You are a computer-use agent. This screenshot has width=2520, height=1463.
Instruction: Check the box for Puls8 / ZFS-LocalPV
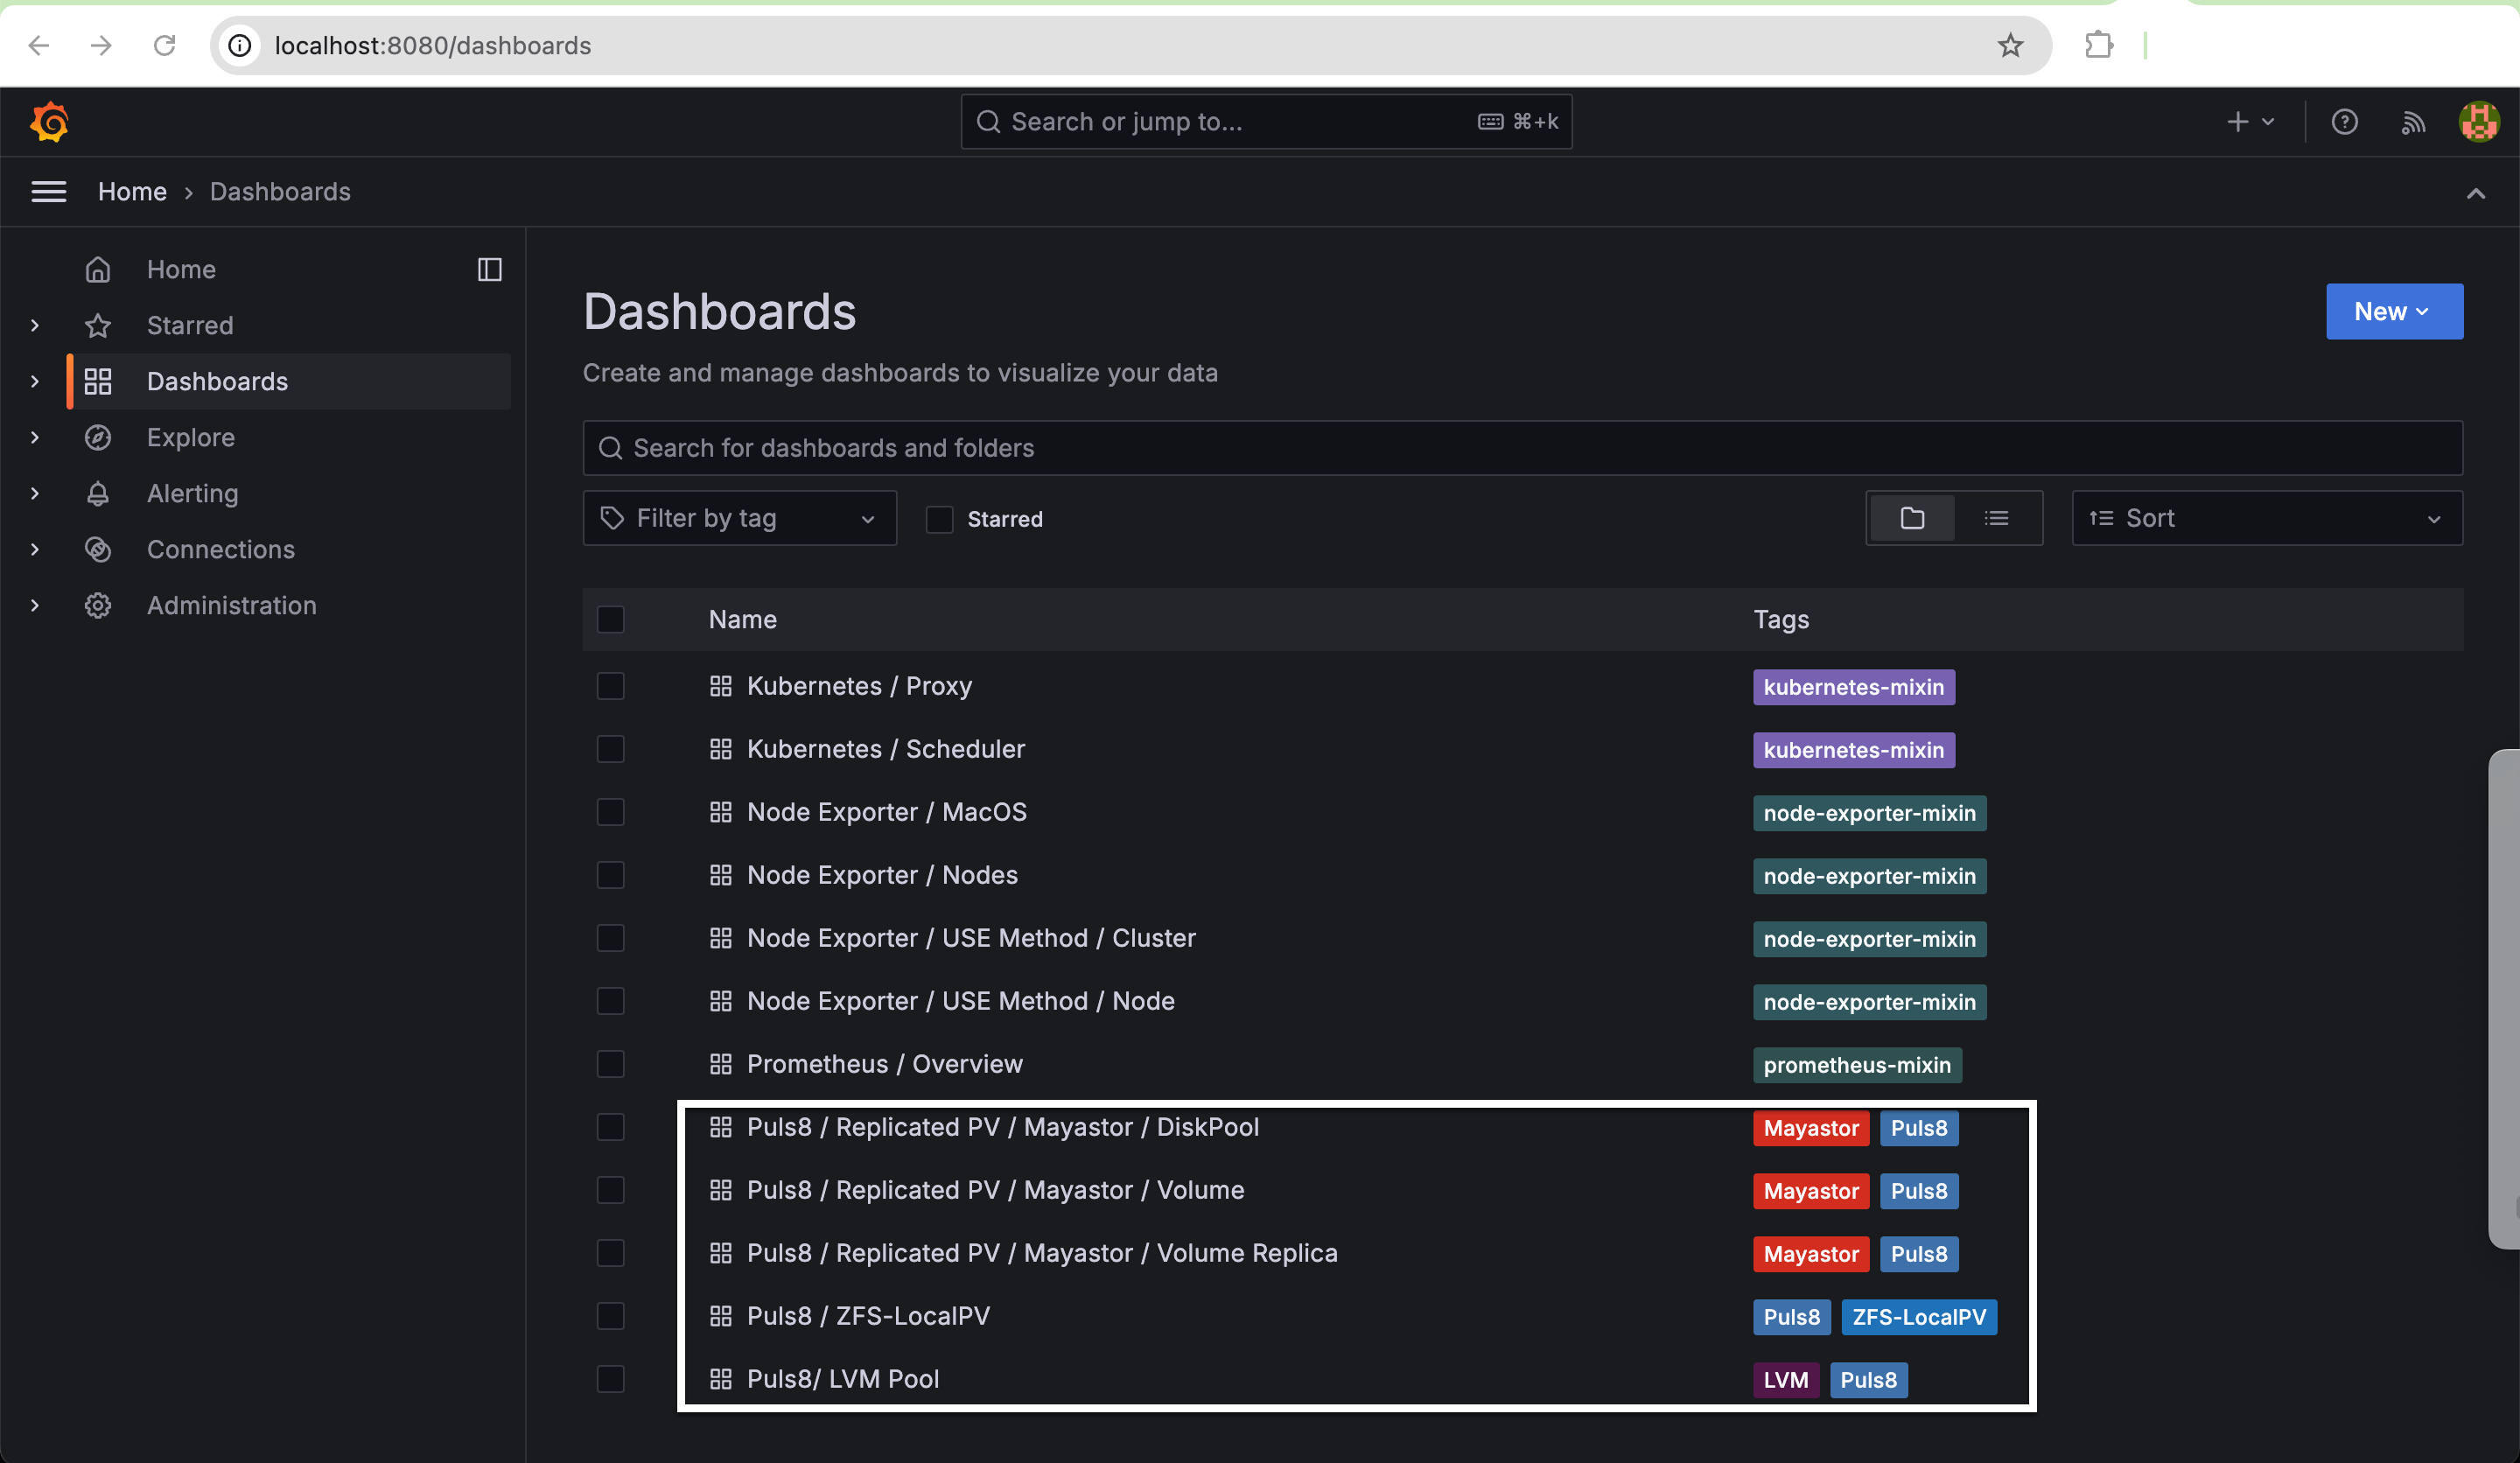(x=611, y=1316)
